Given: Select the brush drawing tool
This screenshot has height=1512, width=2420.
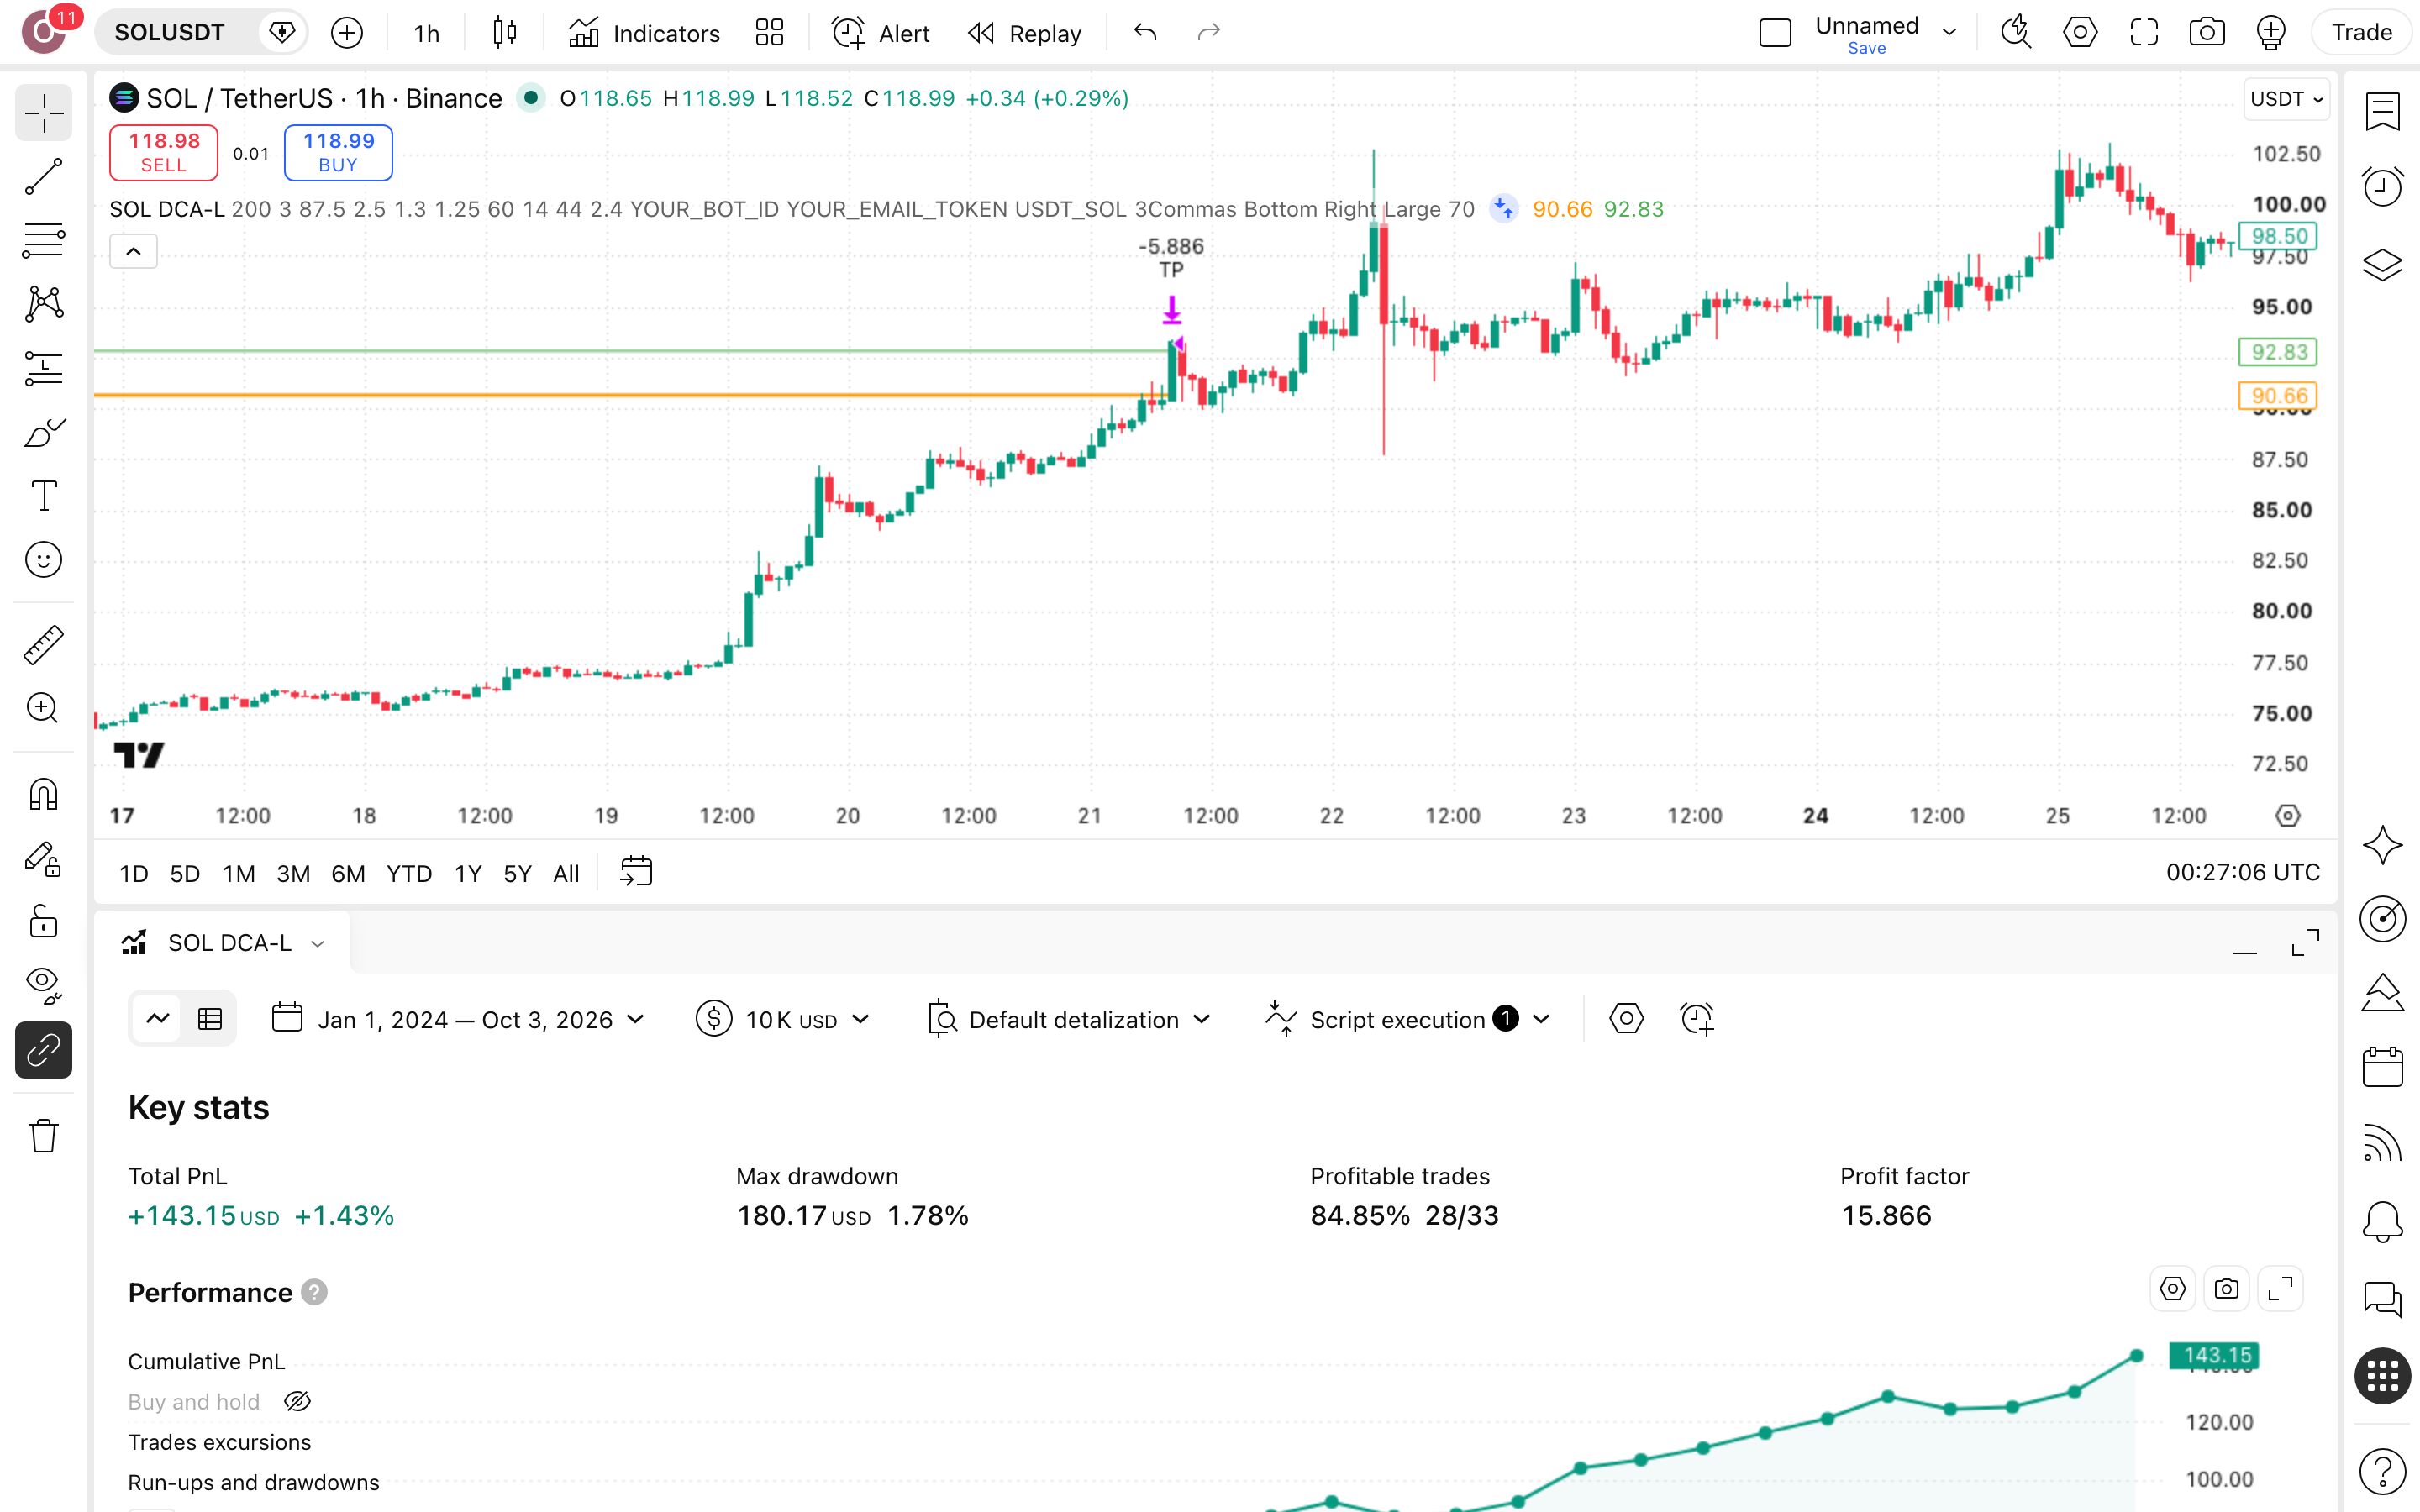Looking at the screenshot, I should 43,432.
